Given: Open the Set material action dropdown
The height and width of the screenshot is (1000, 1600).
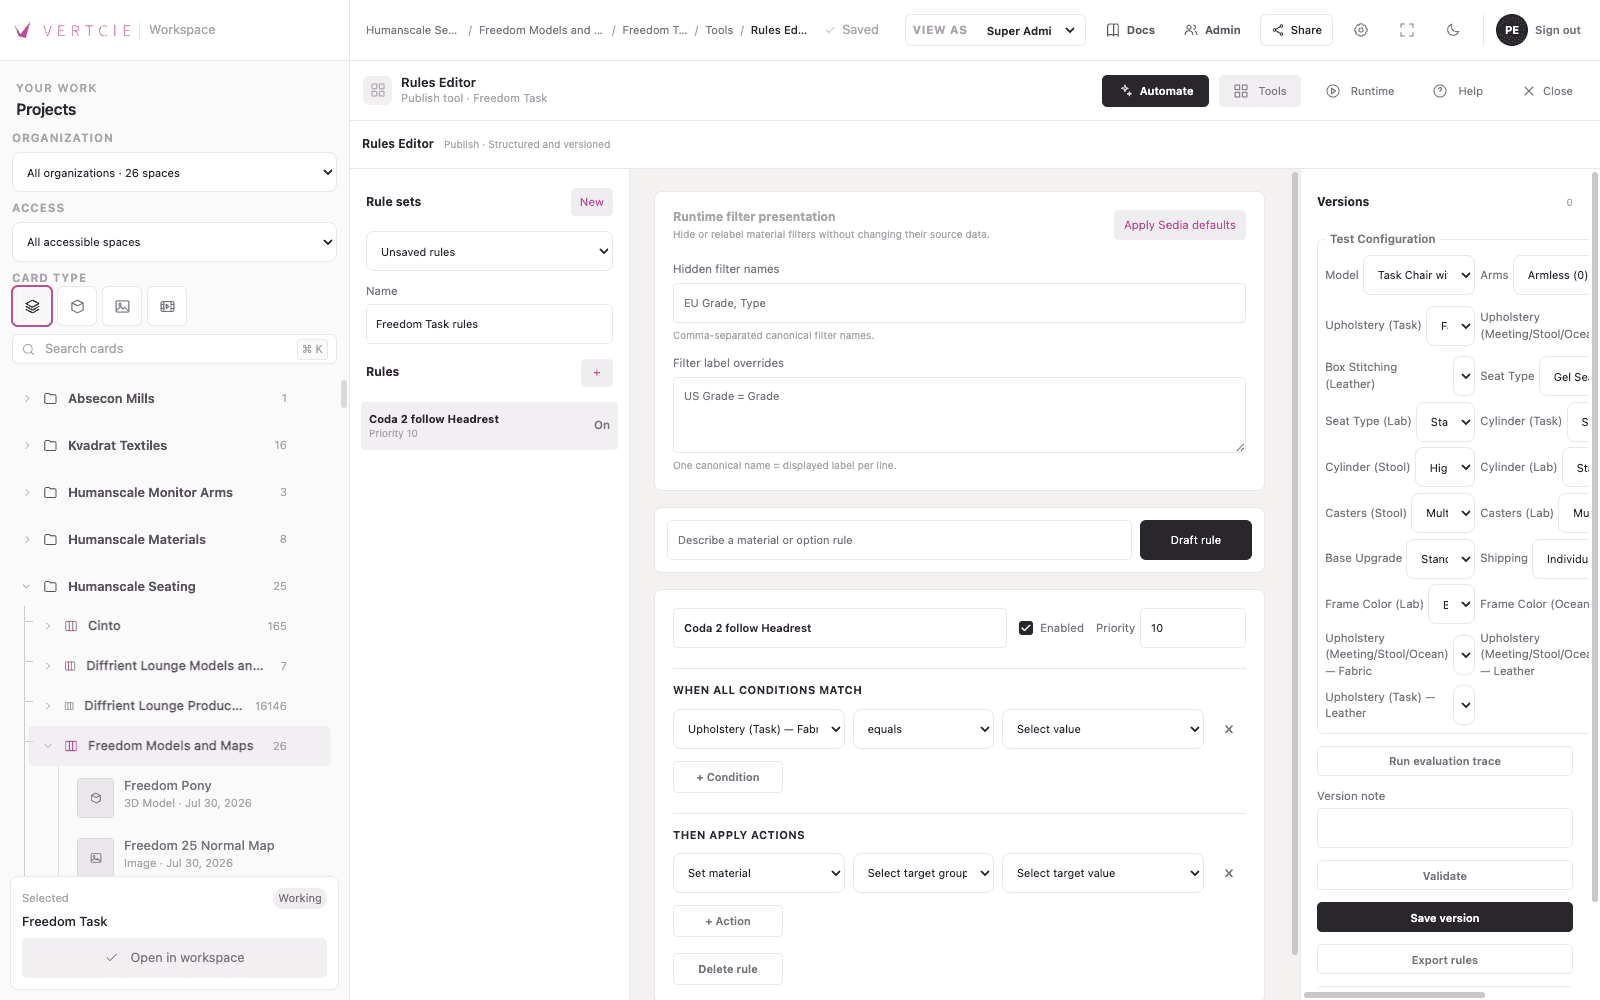Looking at the screenshot, I should pos(759,873).
